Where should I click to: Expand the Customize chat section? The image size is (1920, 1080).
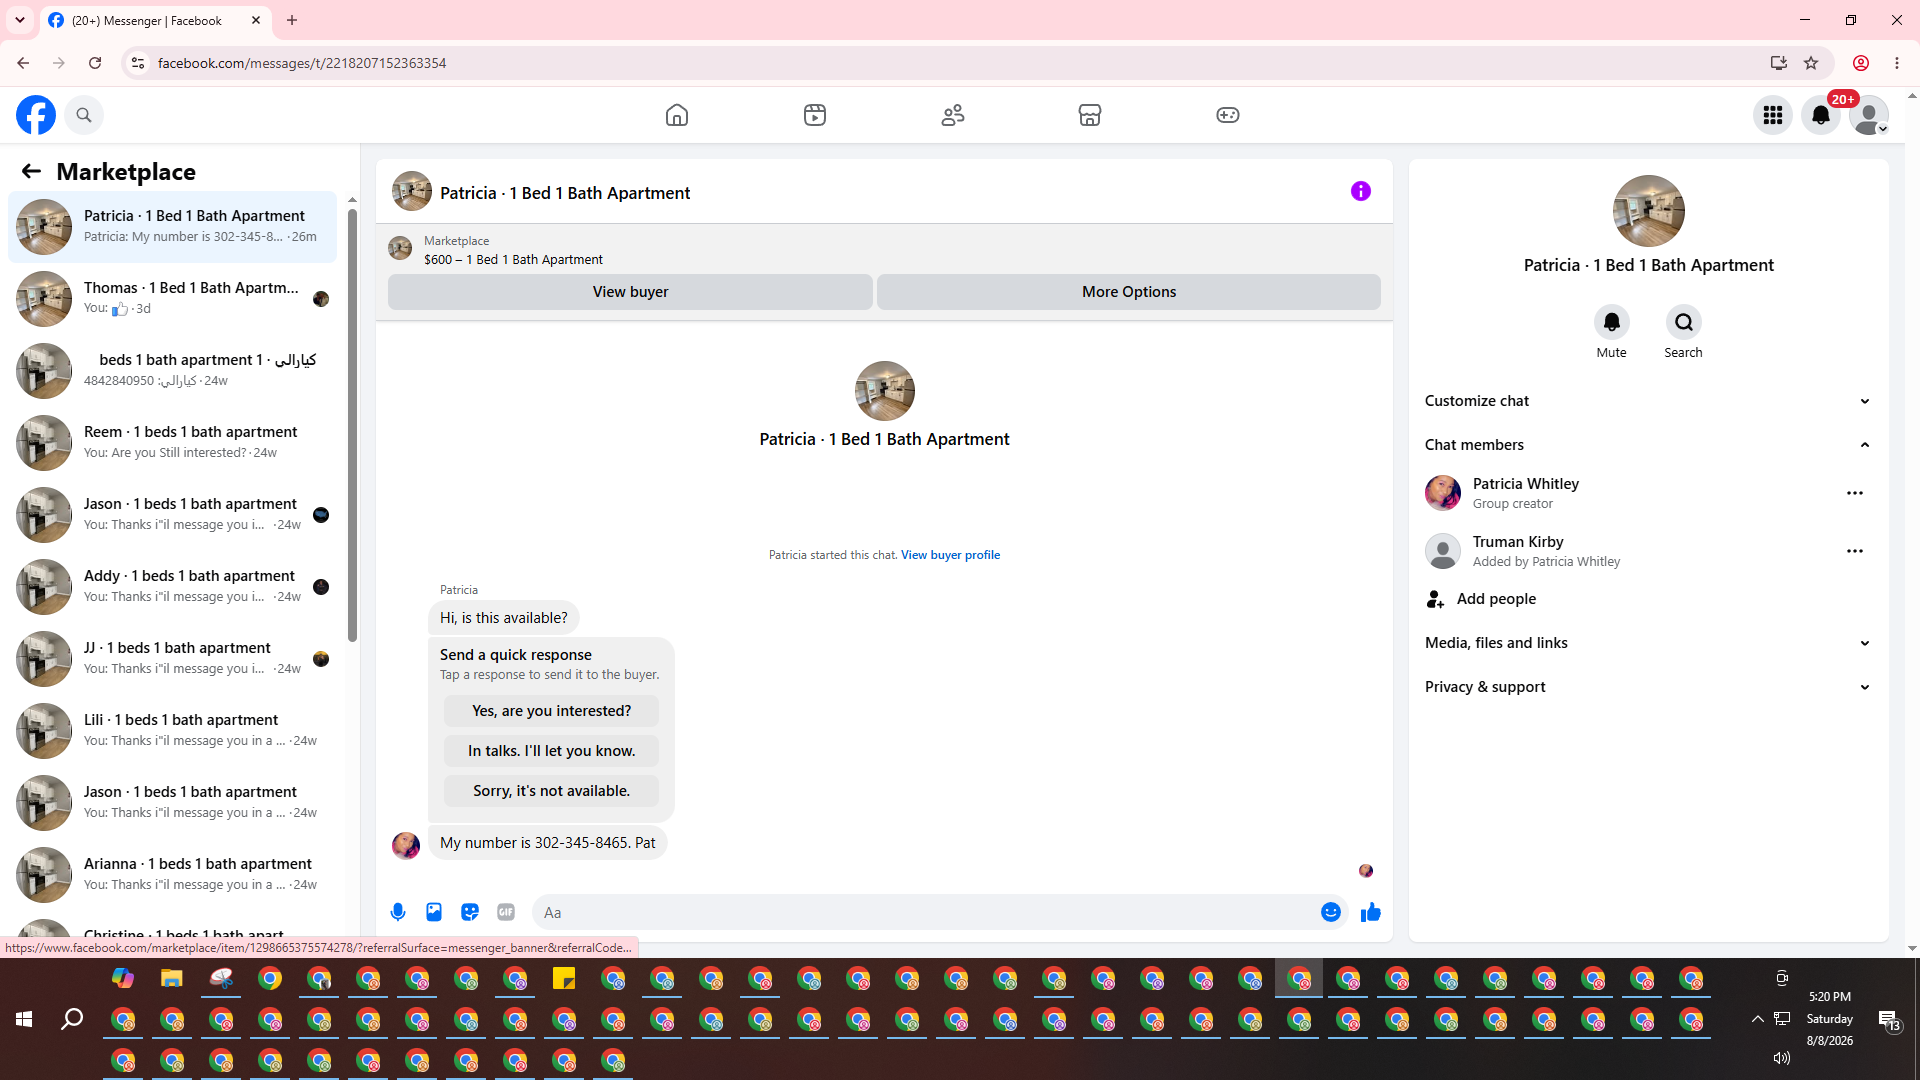coord(1649,401)
